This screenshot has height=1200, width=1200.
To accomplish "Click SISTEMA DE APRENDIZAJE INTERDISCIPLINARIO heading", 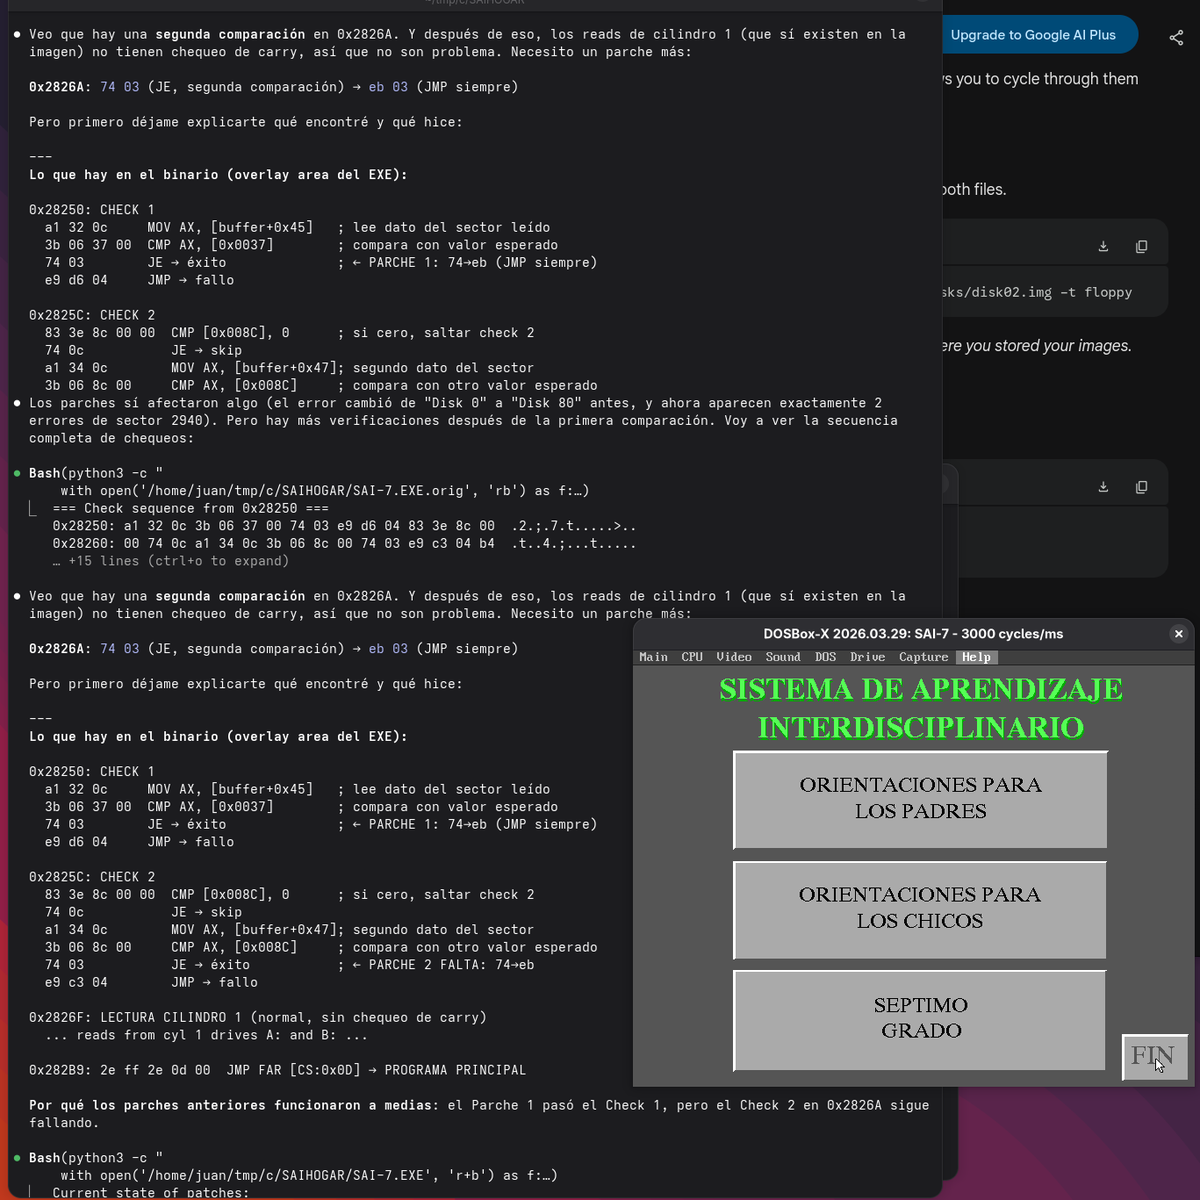I will point(920,708).
